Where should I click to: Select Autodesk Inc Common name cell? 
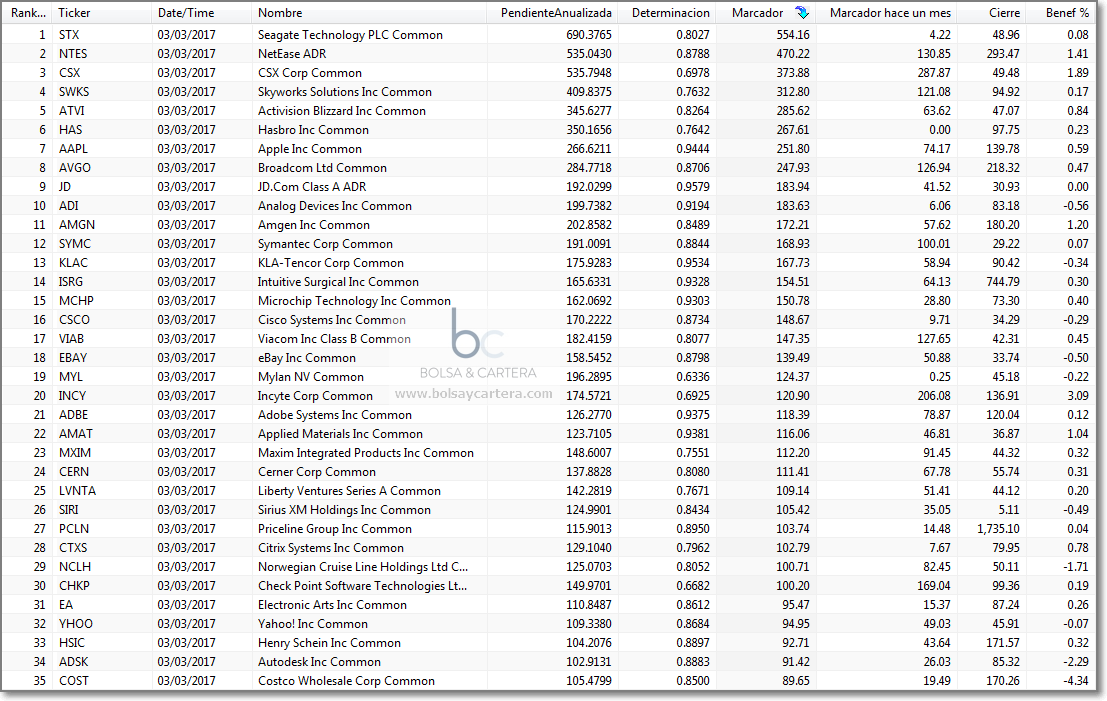tap(319, 663)
